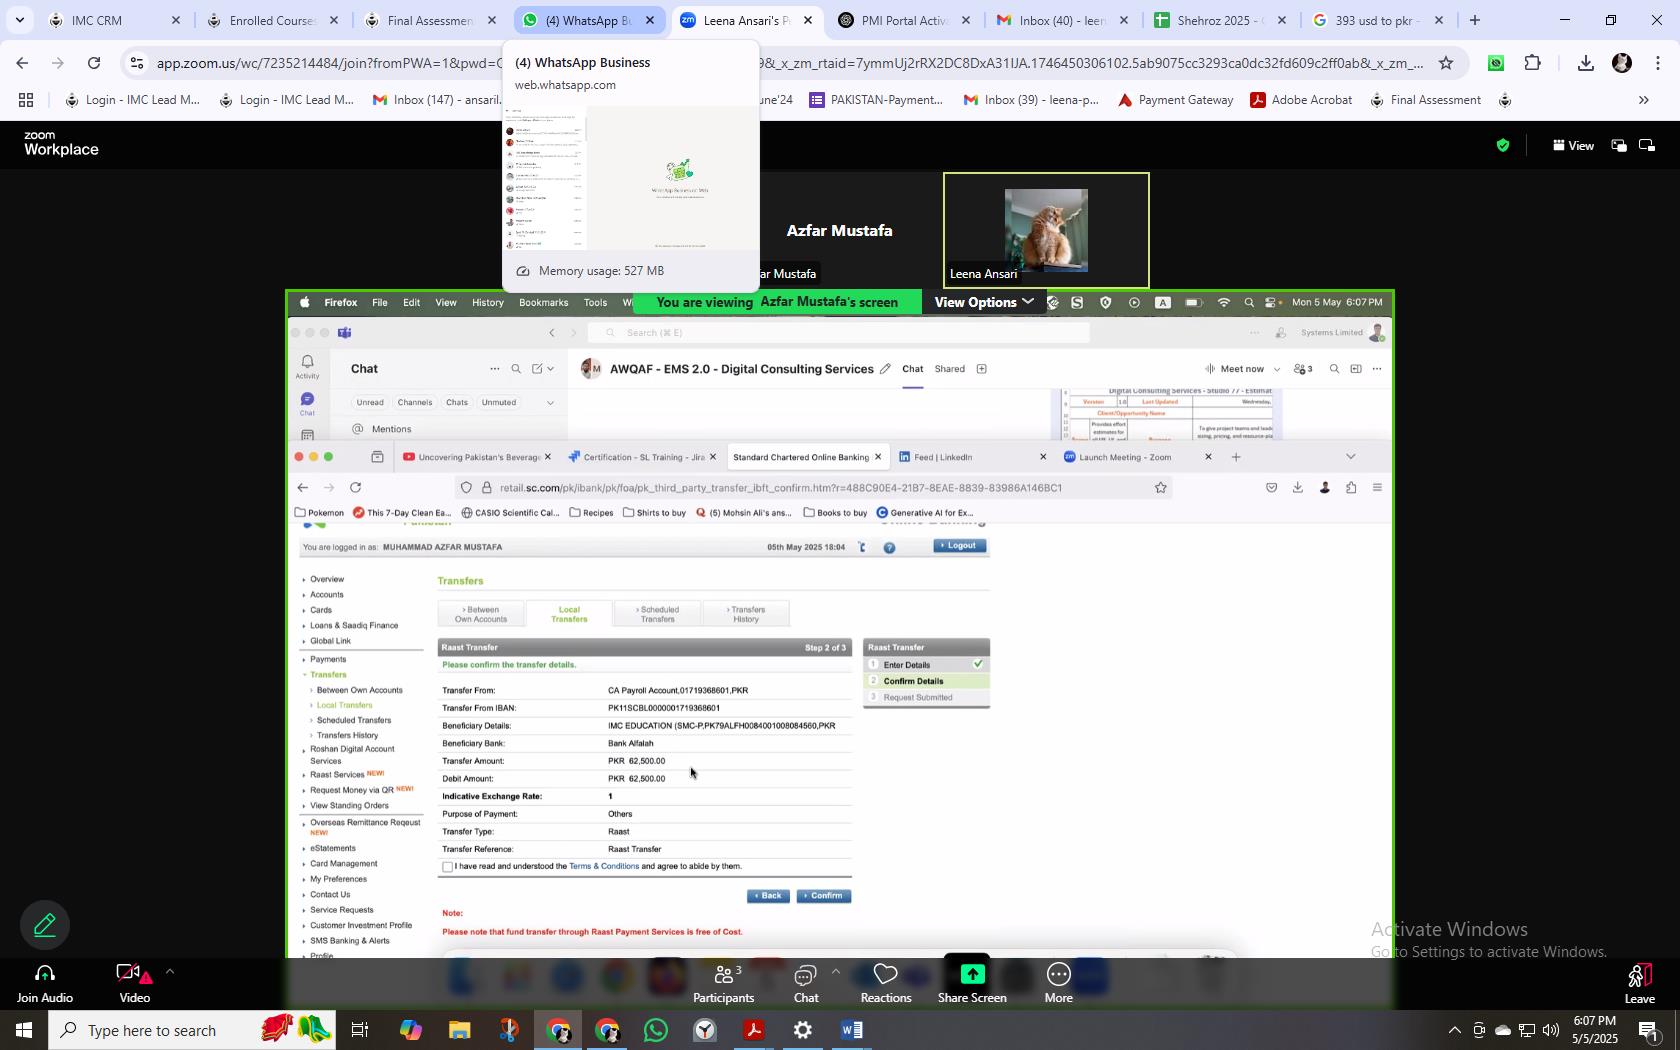This screenshot has height=1050, width=1680.
Task: Open Payment Gateway bookmark
Action: [1175, 100]
